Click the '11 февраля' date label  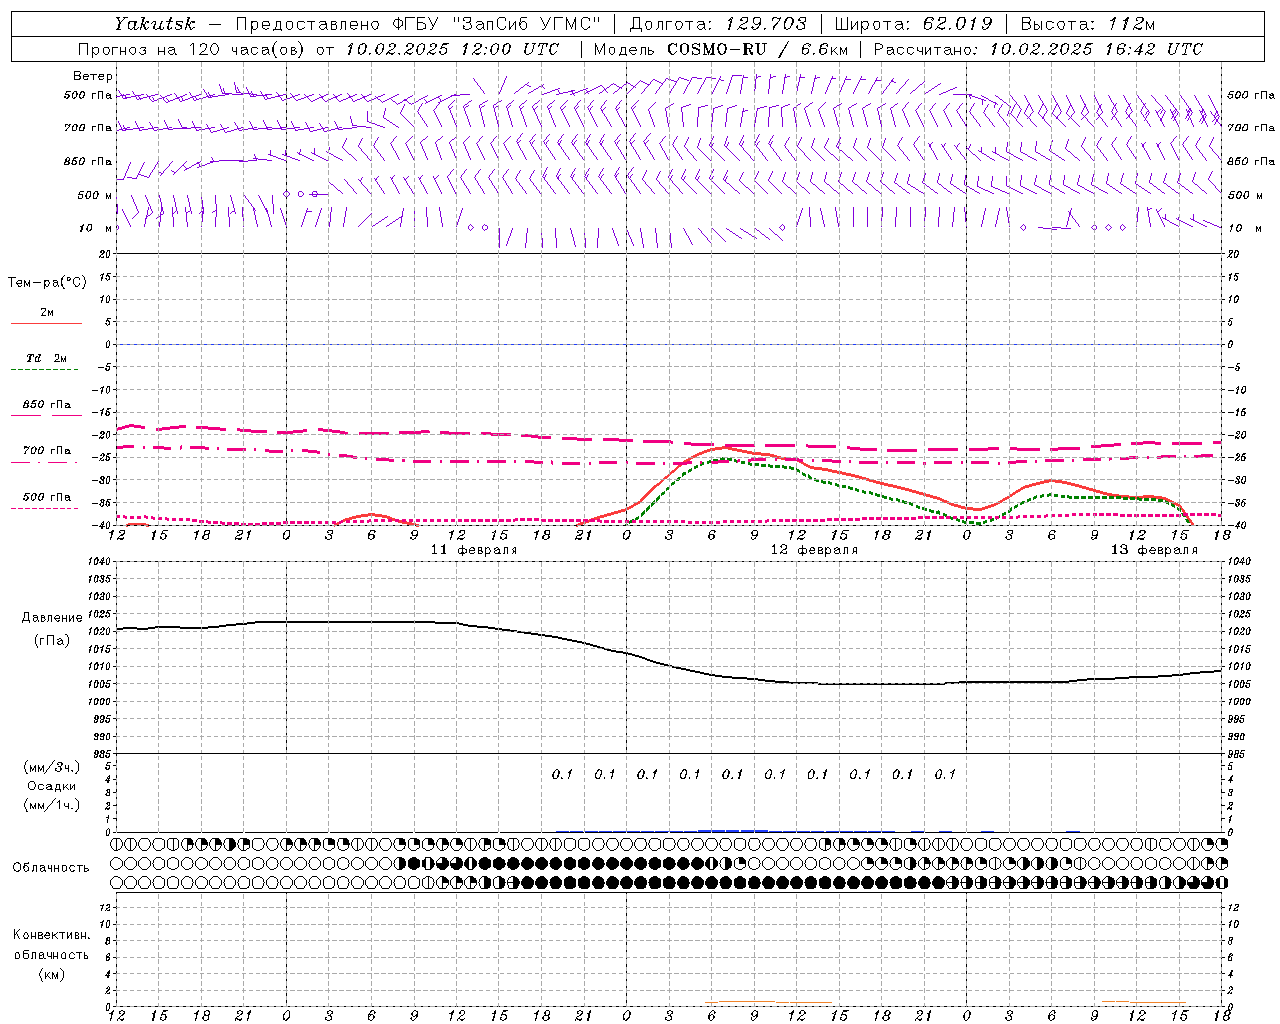click(x=474, y=550)
